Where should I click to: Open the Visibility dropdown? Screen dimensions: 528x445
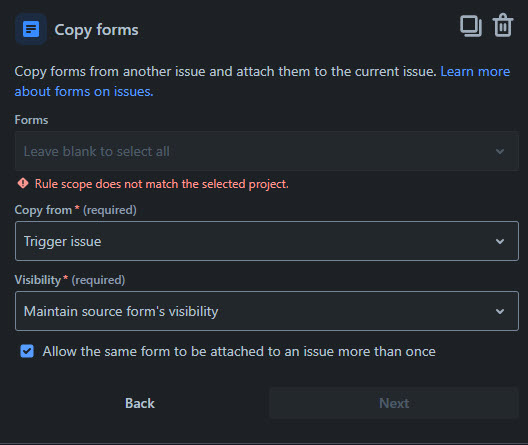tap(267, 311)
